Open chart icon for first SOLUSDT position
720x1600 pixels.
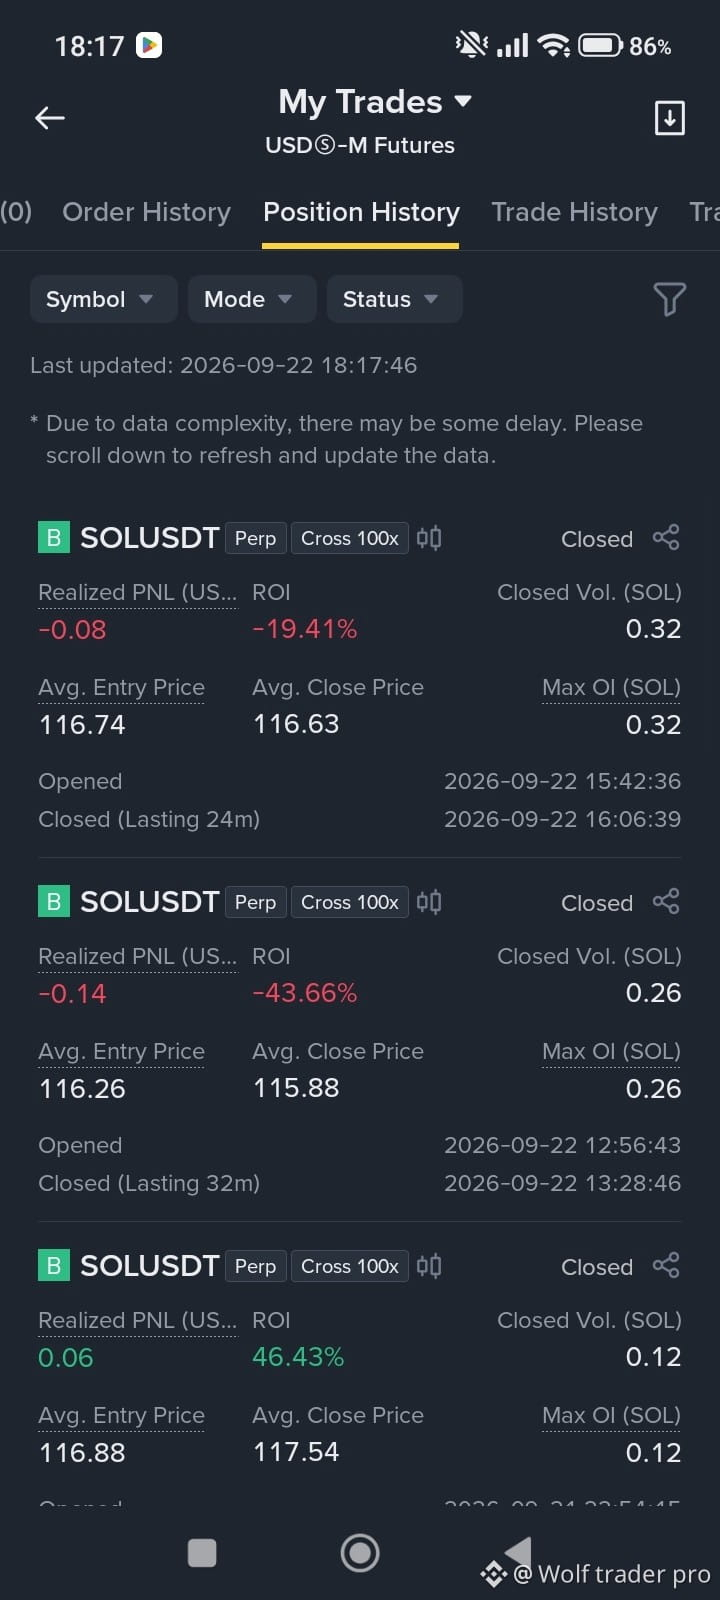(x=429, y=538)
